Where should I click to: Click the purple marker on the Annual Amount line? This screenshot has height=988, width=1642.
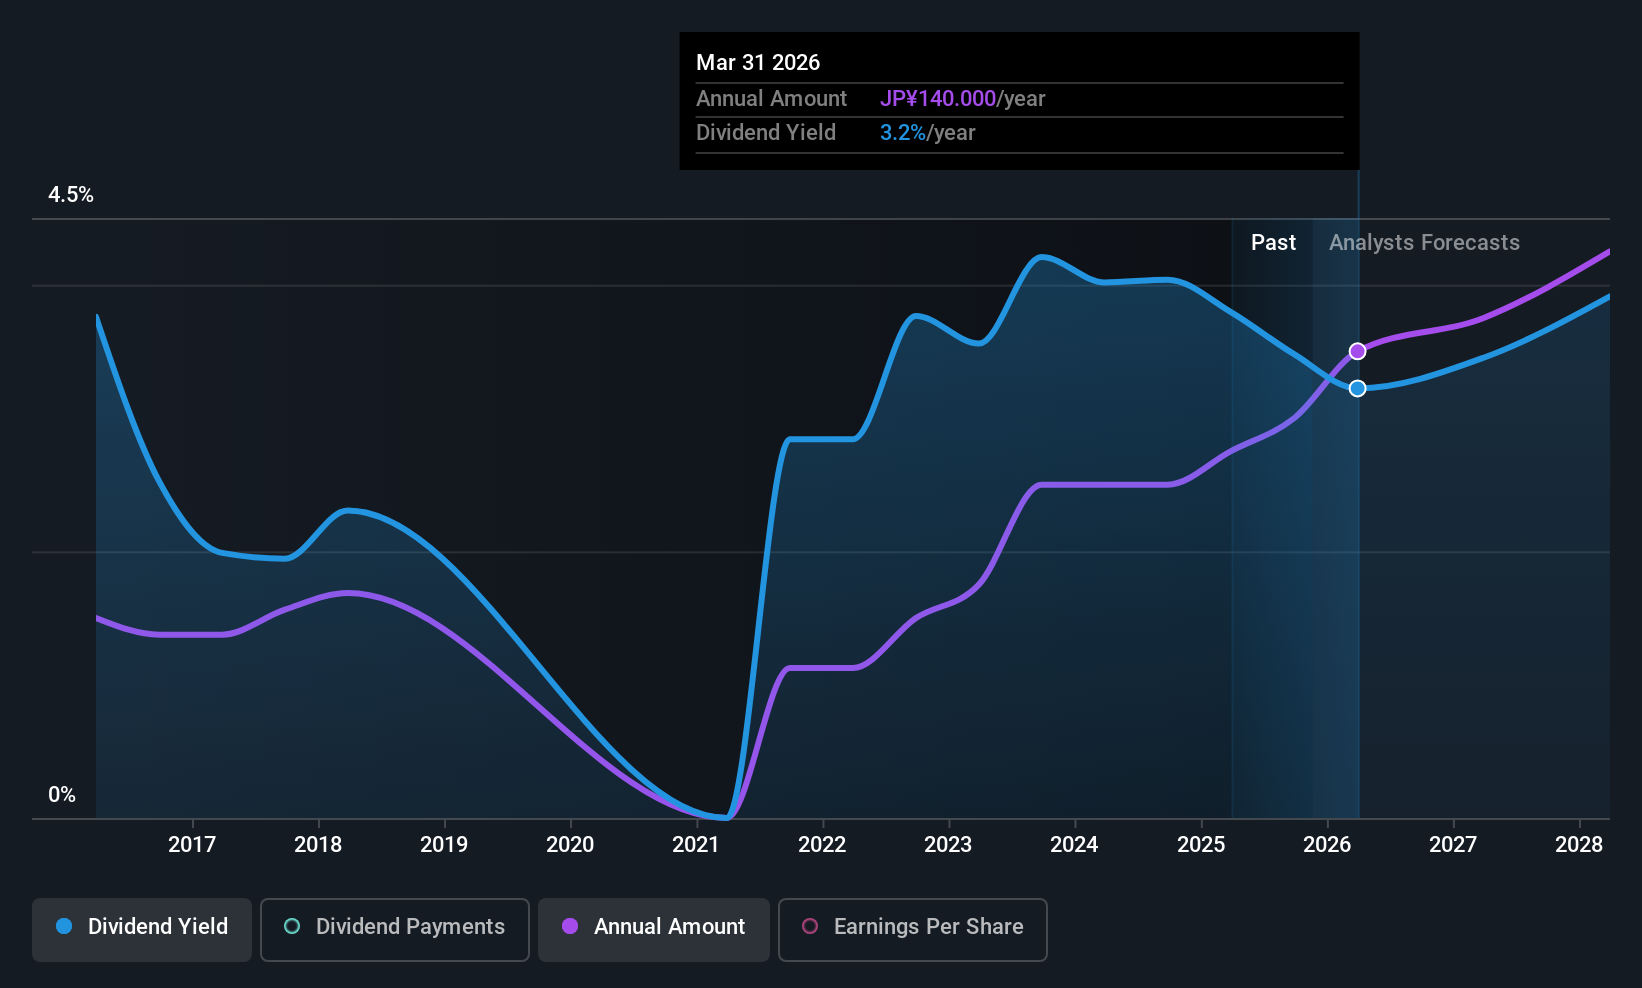(x=1357, y=351)
